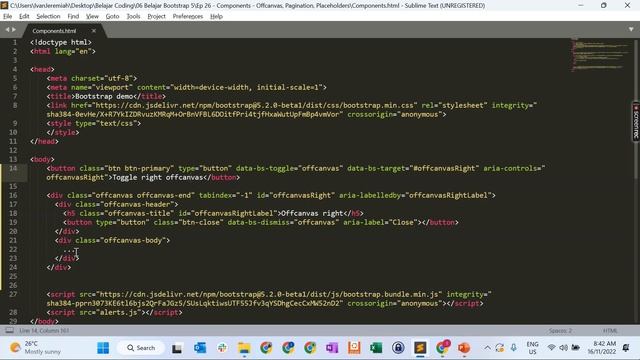Open the File menu

coord(7,16)
